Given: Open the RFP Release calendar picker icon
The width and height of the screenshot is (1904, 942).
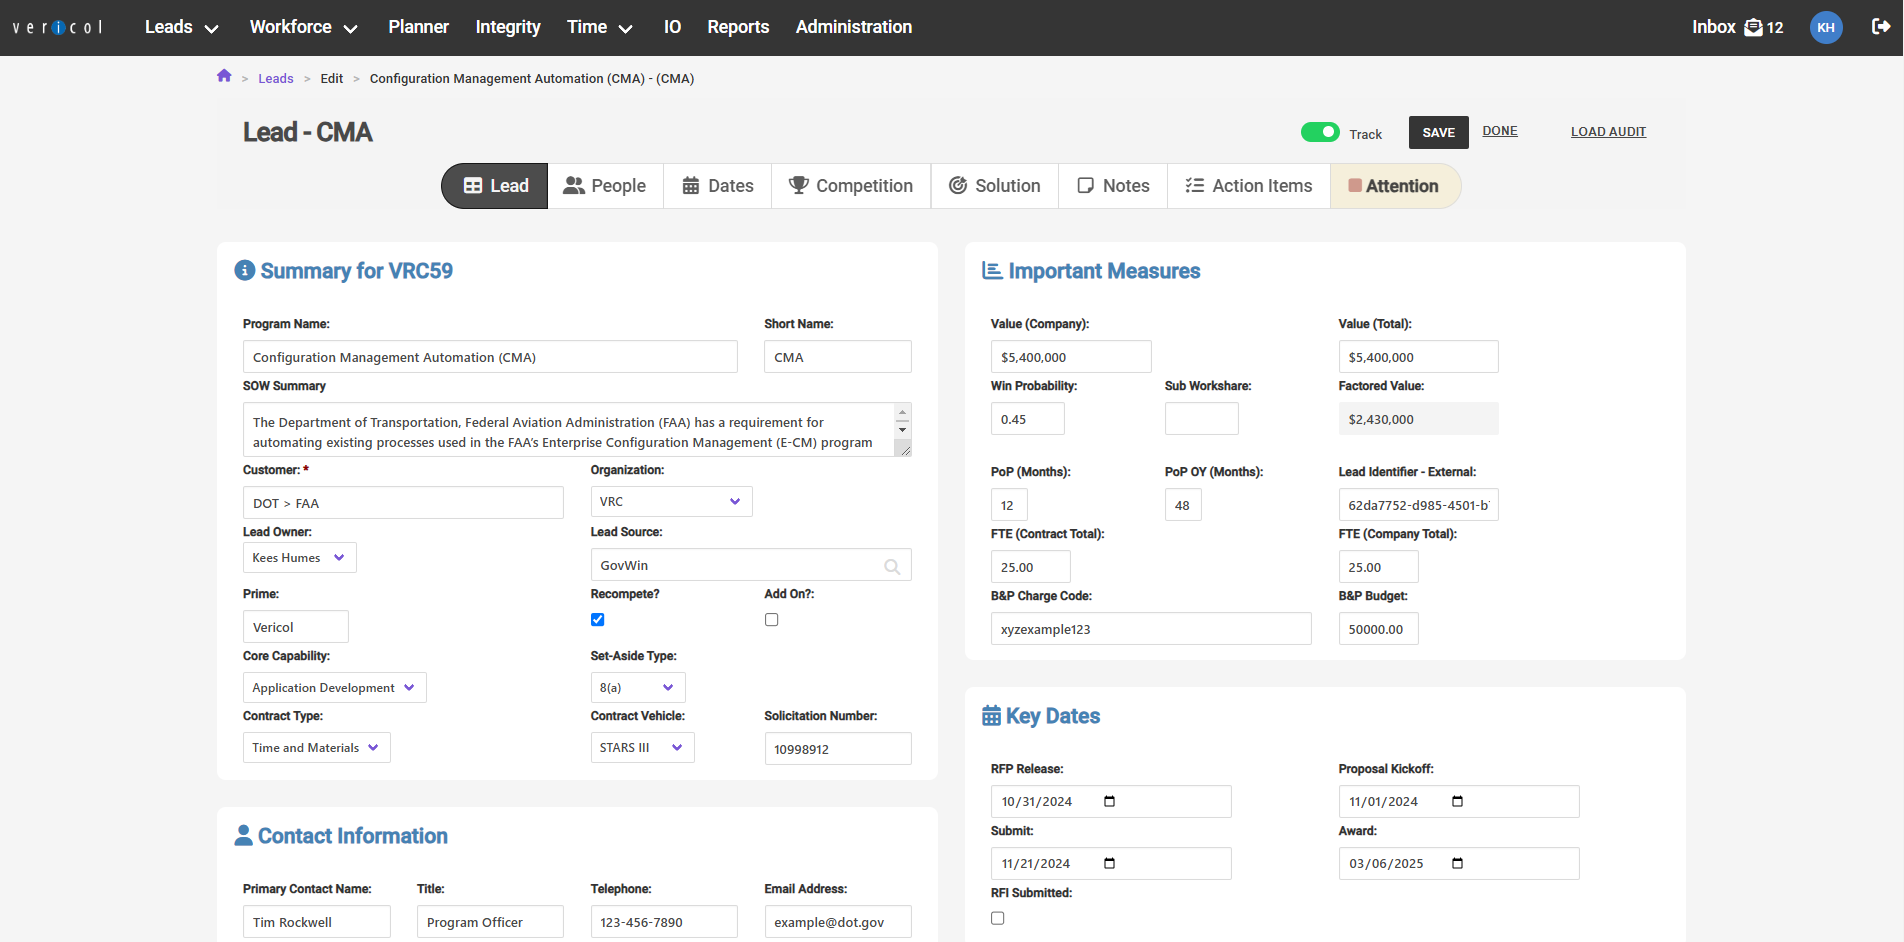Looking at the screenshot, I should pyautogui.click(x=1109, y=801).
